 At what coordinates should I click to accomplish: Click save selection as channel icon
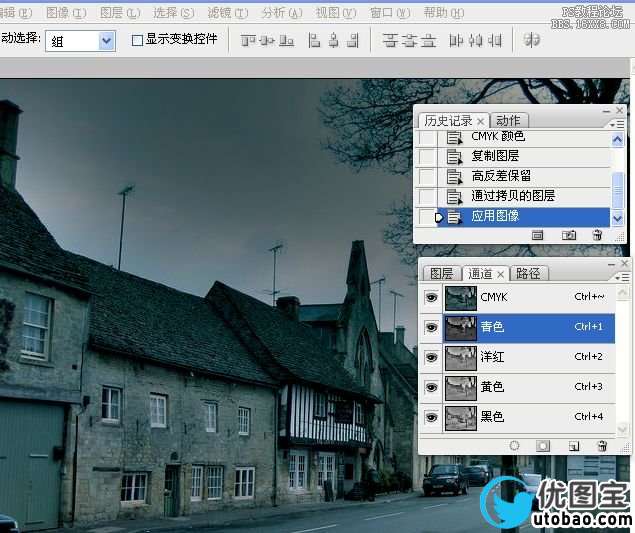tap(543, 446)
